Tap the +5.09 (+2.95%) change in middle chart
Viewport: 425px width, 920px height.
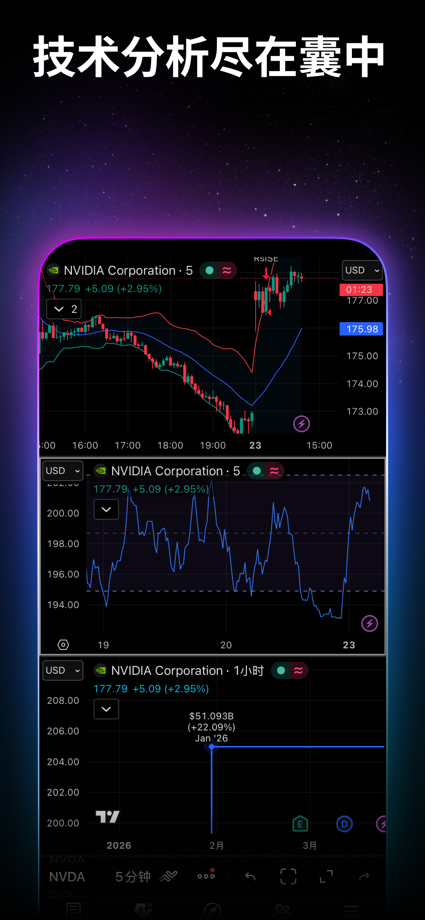click(x=170, y=489)
